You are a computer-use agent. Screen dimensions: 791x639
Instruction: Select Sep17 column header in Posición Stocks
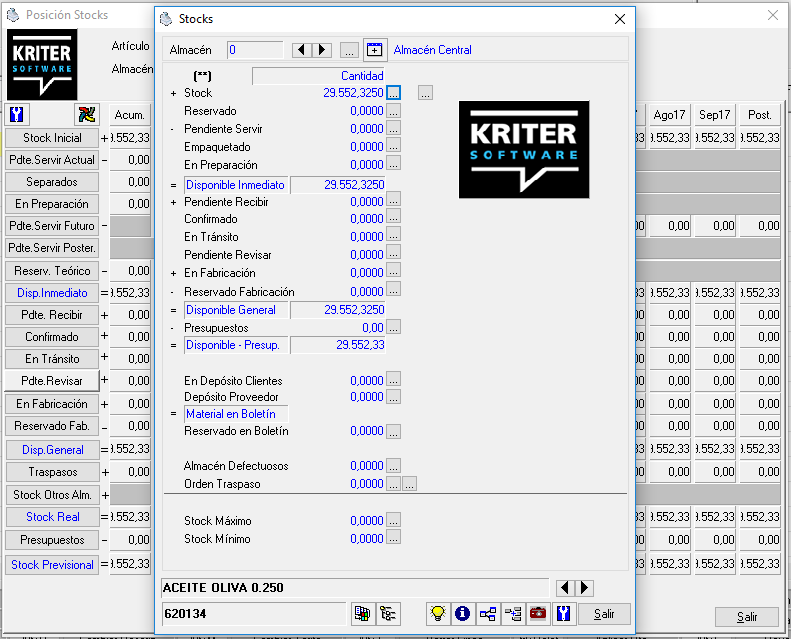[x=714, y=115]
